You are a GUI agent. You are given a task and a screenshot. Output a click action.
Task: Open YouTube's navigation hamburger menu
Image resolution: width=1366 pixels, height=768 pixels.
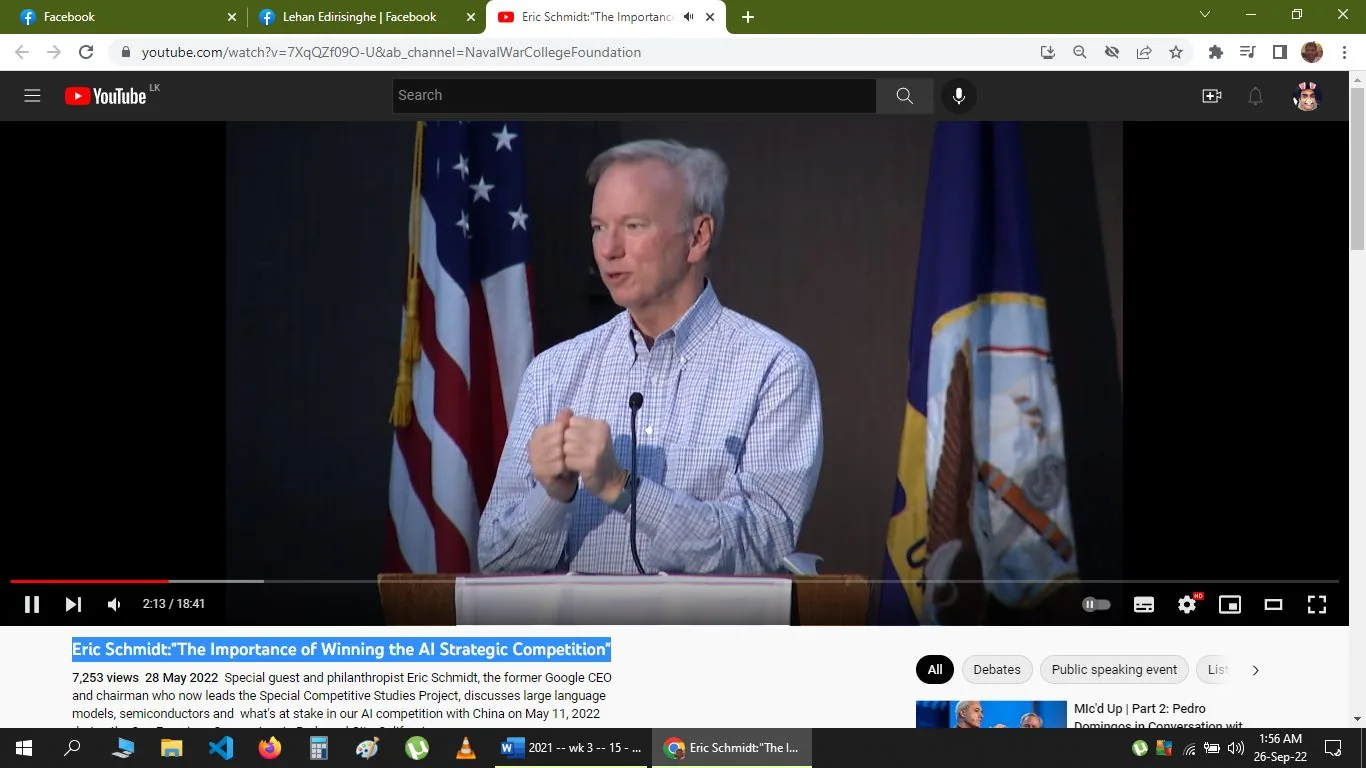coord(32,95)
